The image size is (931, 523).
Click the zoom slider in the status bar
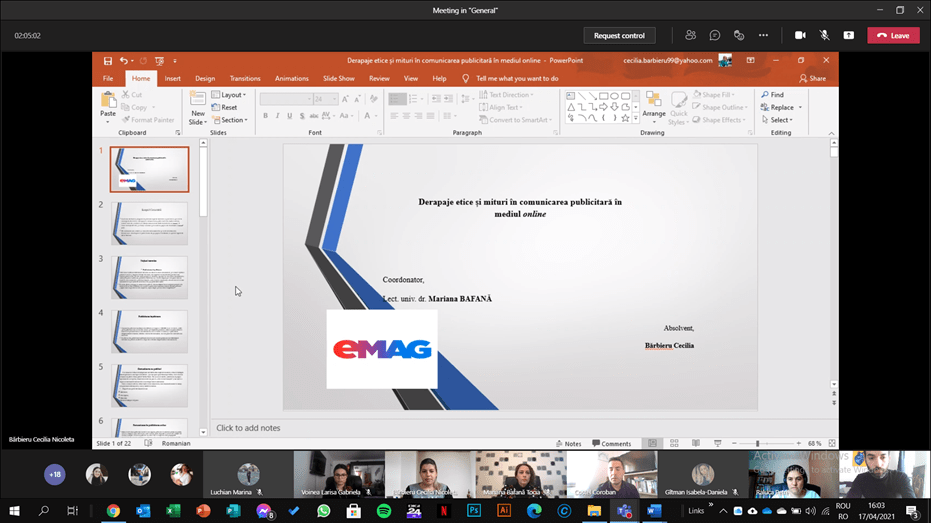[x=758, y=444]
